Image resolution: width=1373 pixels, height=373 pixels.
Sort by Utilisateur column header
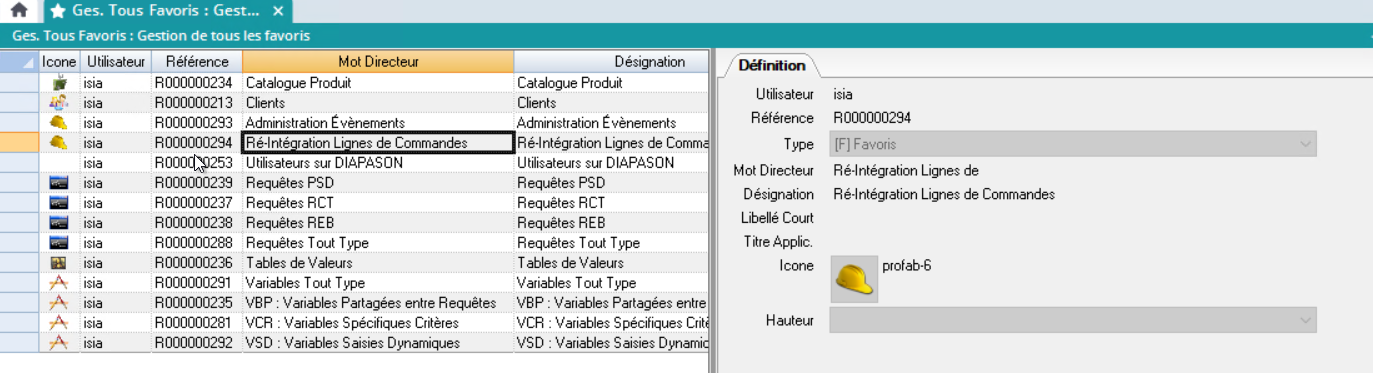[x=115, y=62]
